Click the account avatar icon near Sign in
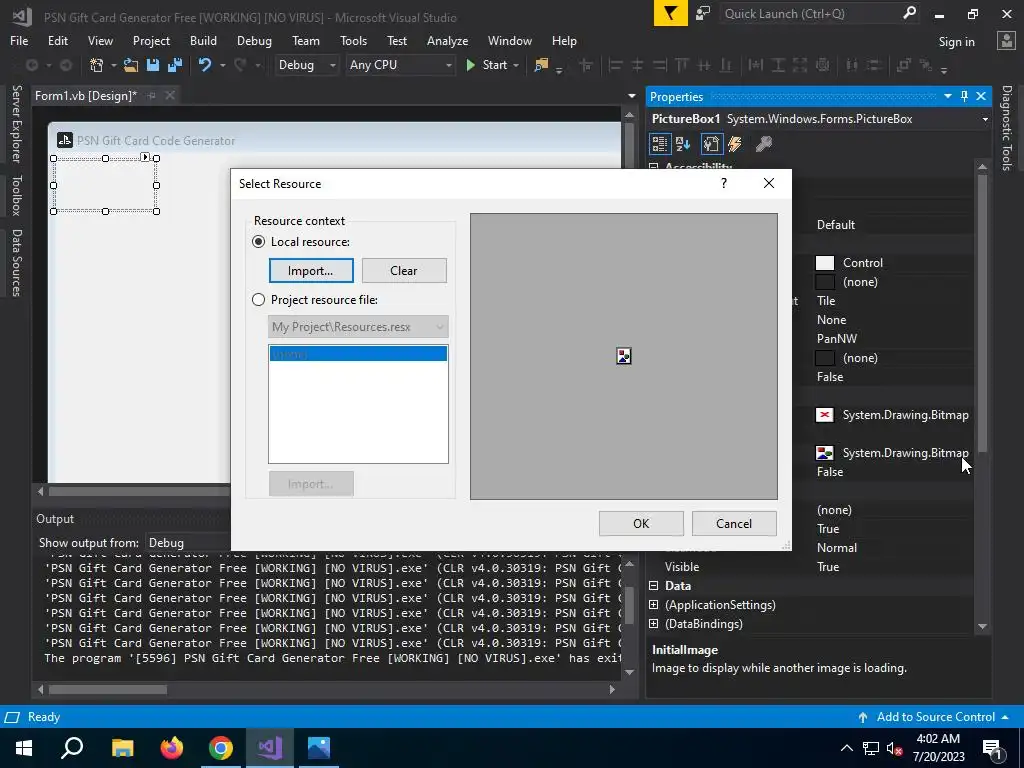This screenshot has width=1024, height=768. (x=1006, y=40)
